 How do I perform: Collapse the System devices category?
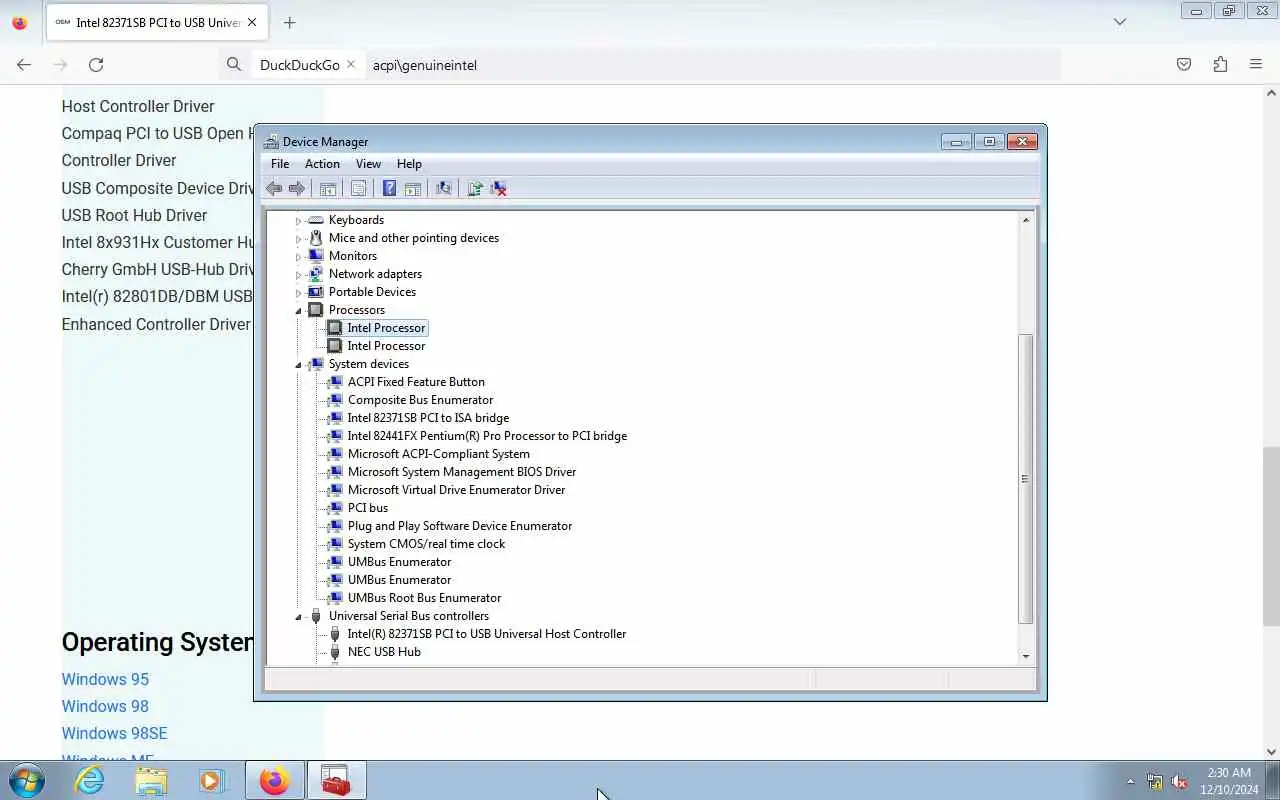click(298, 364)
